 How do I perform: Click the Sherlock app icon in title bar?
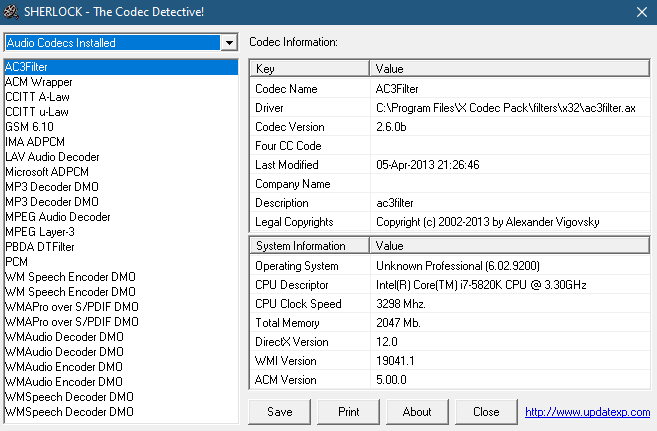coord(10,12)
